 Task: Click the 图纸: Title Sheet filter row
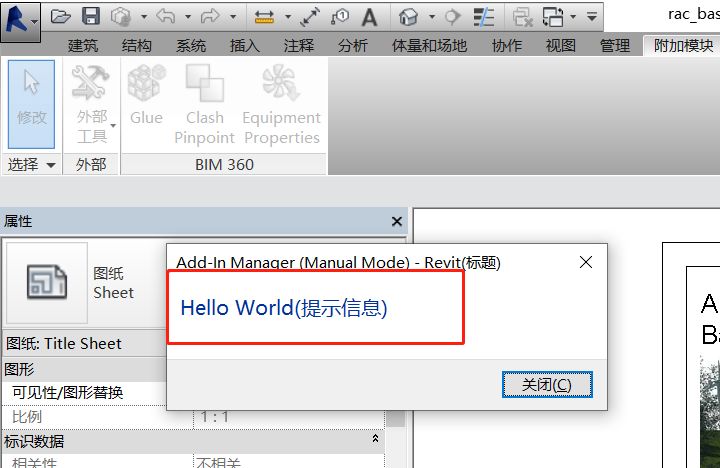pyautogui.click(x=84, y=344)
